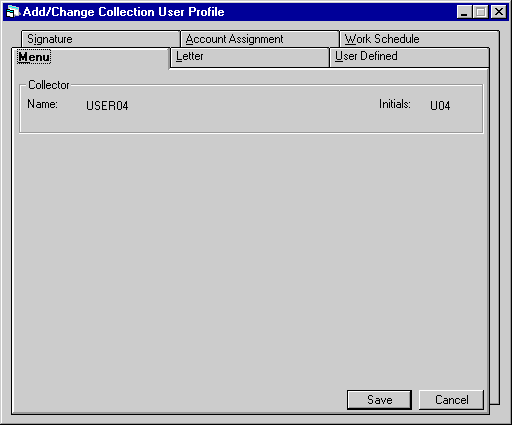This screenshot has width=512, height=425.
Task: Minimize the Collection User Profile window
Action: [464, 12]
